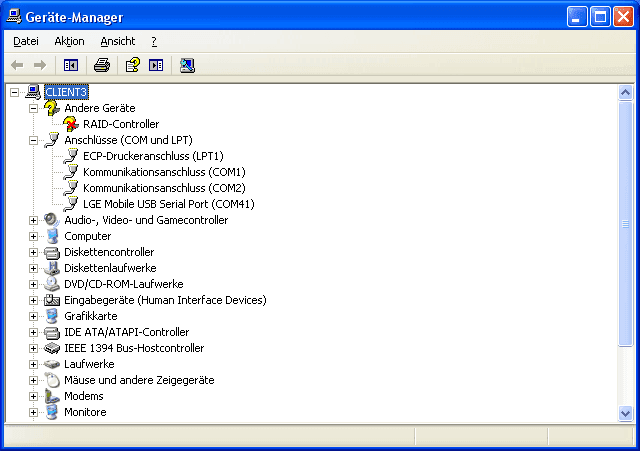Viewport: 640px width, 451px height.
Task: Select Kommunikationsanschluss (COM2)
Action: coord(164,188)
